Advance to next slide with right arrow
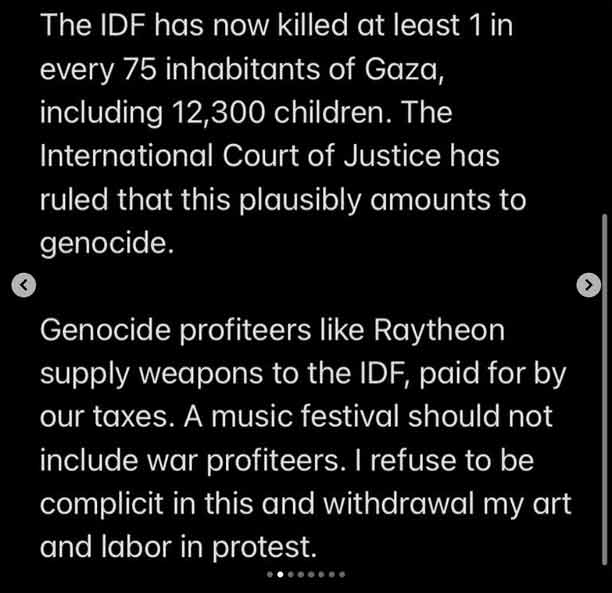The width and height of the screenshot is (612, 593). (589, 285)
